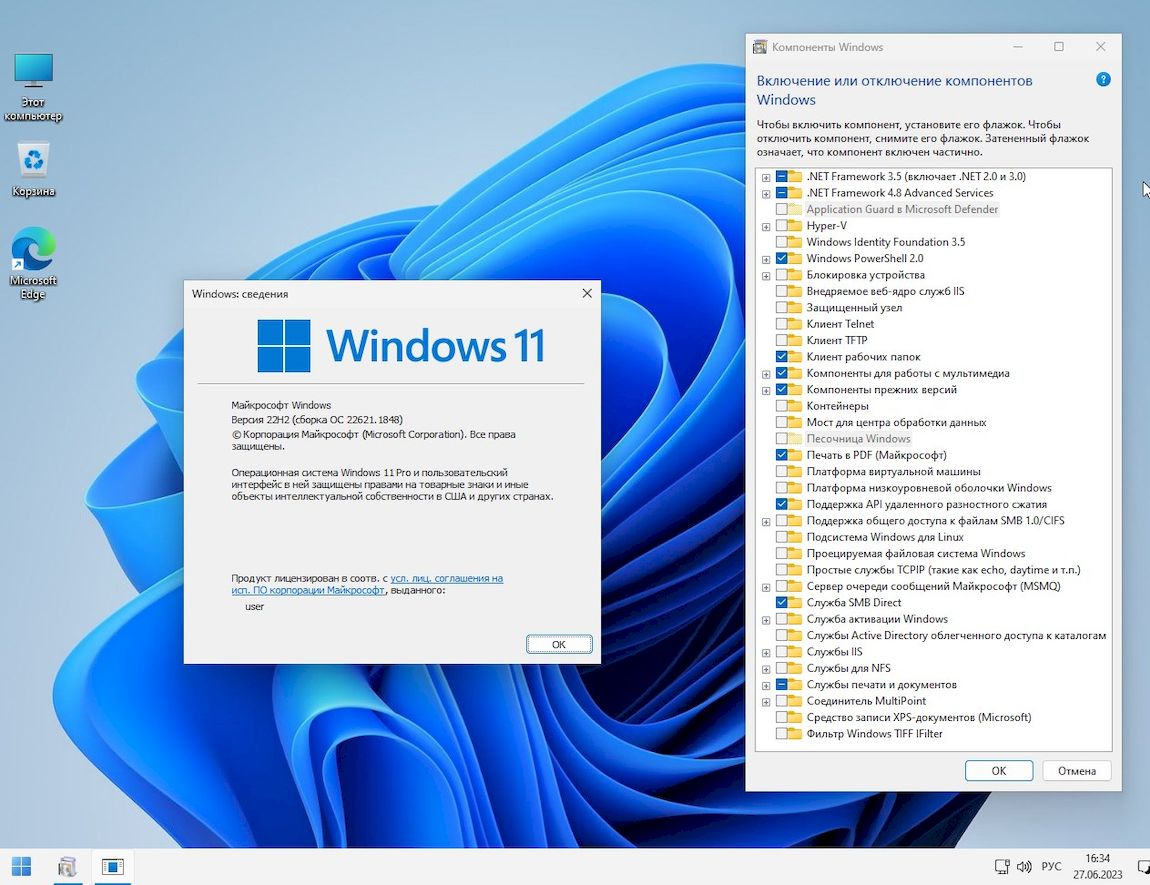The image size is (1150, 885).
Task: Click the Windows 11 logo in the about dialog
Action: (401, 345)
